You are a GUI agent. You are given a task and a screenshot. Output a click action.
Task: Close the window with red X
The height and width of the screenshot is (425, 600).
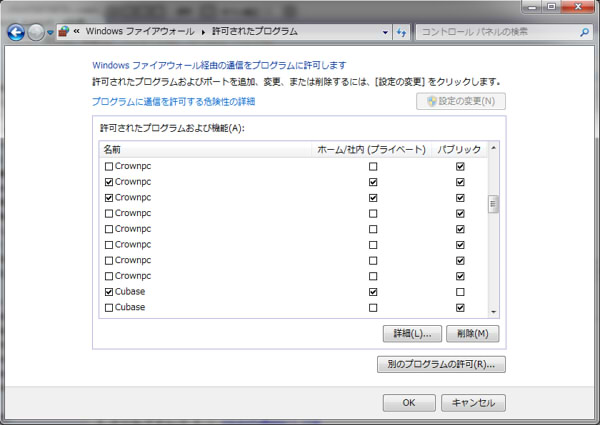tap(578, 7)
